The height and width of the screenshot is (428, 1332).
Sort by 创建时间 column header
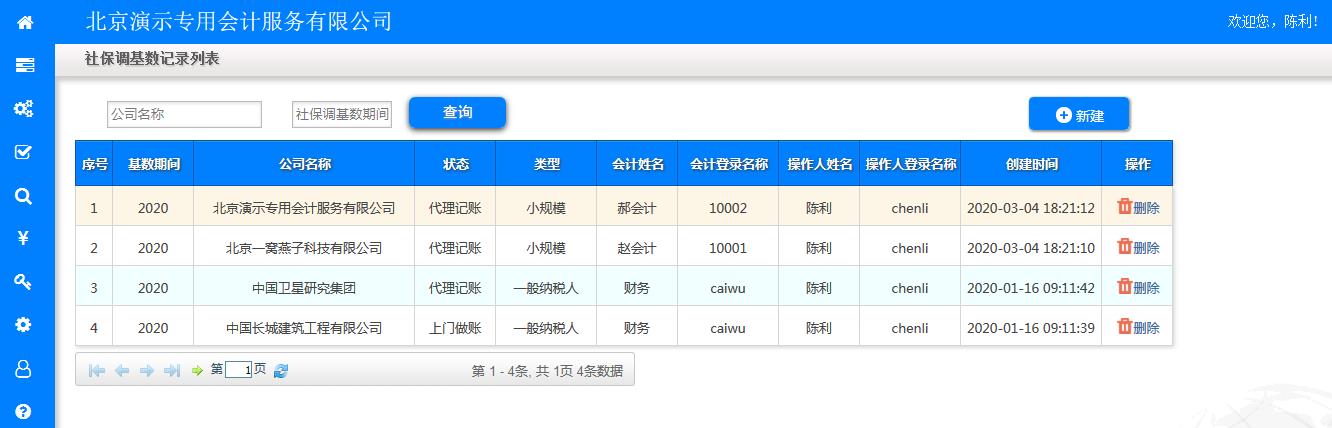point(1031,164)
